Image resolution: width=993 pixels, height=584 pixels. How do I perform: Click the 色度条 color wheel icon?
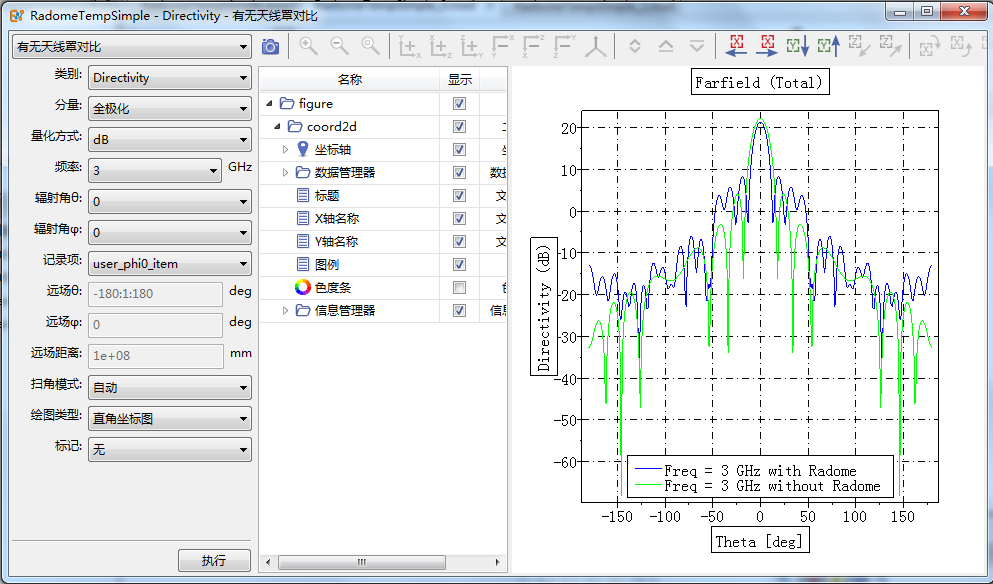(303, 288)
